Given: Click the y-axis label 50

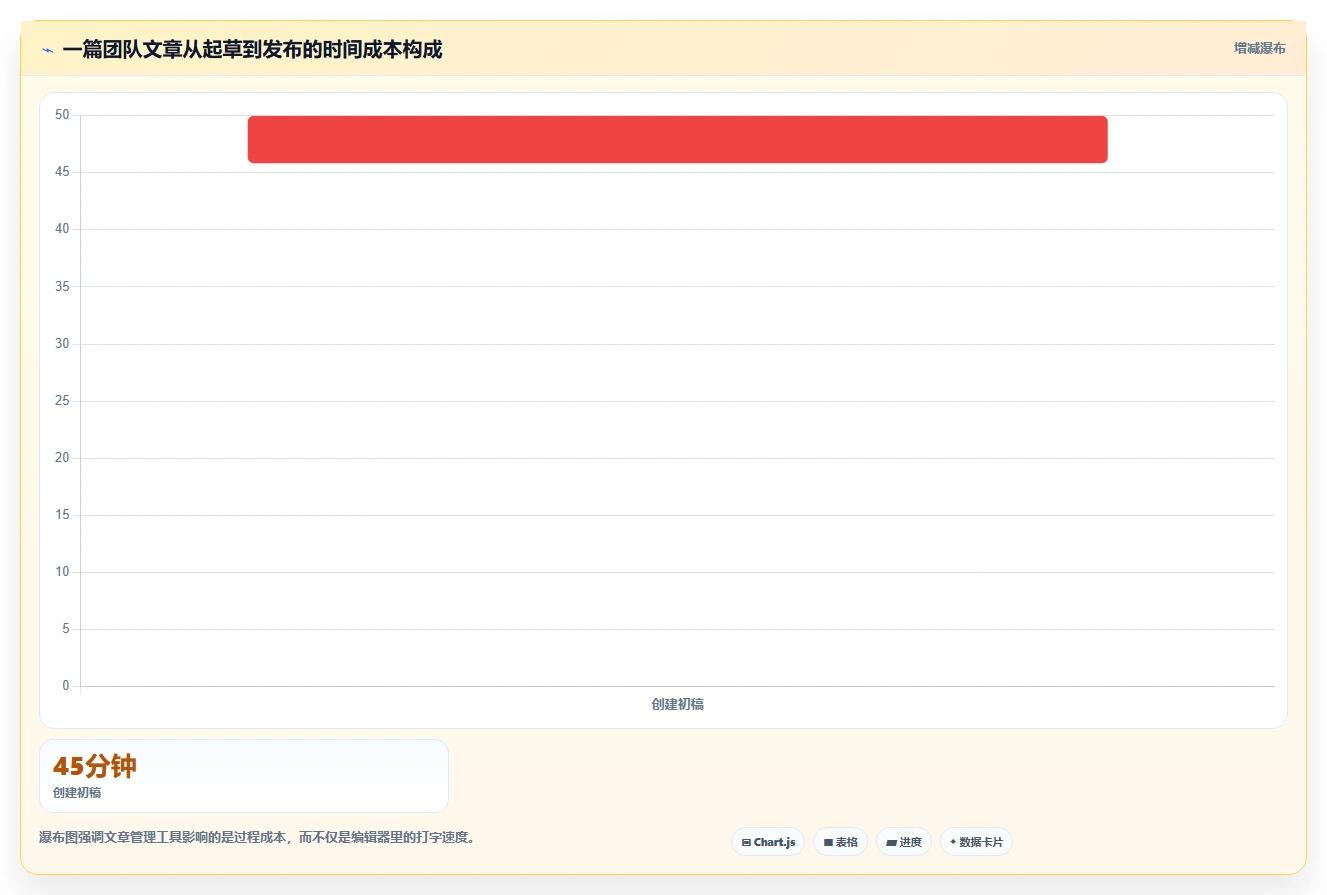Looking at the screenshot, I should point(62,115).
